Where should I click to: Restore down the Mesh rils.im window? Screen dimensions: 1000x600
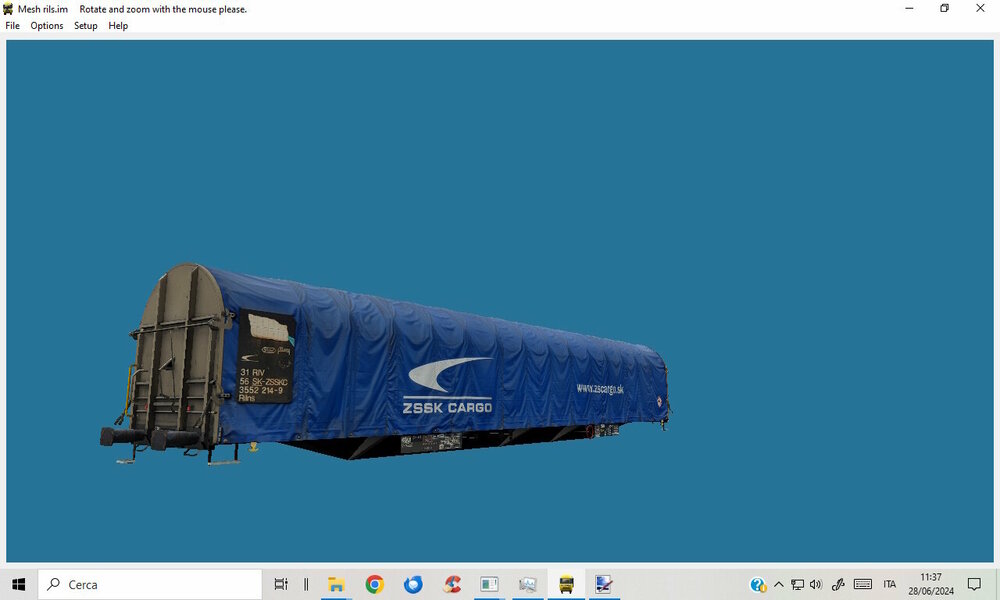(945, 8)
